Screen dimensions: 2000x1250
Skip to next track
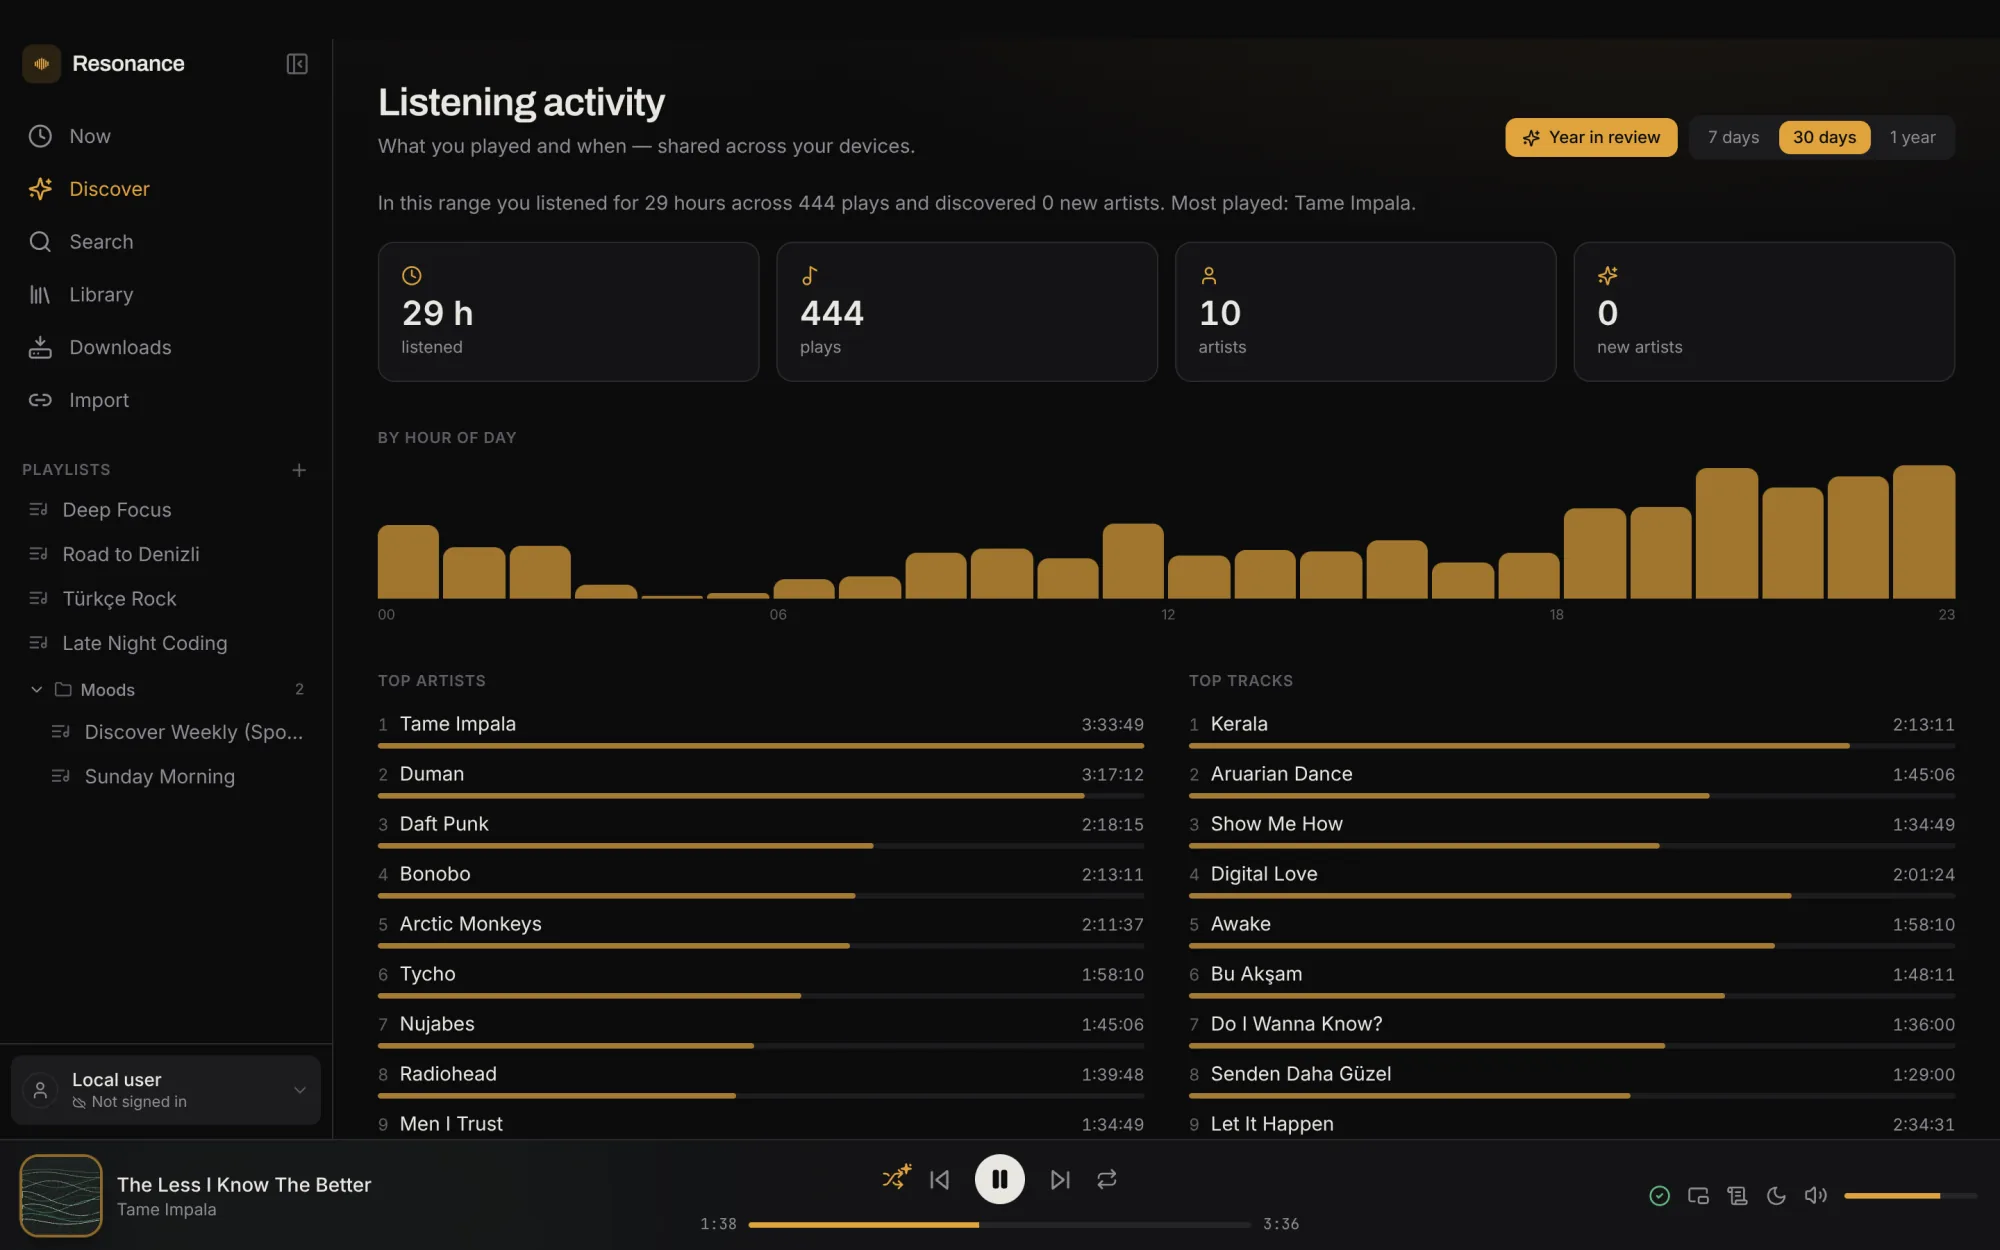(1060, 1180)
